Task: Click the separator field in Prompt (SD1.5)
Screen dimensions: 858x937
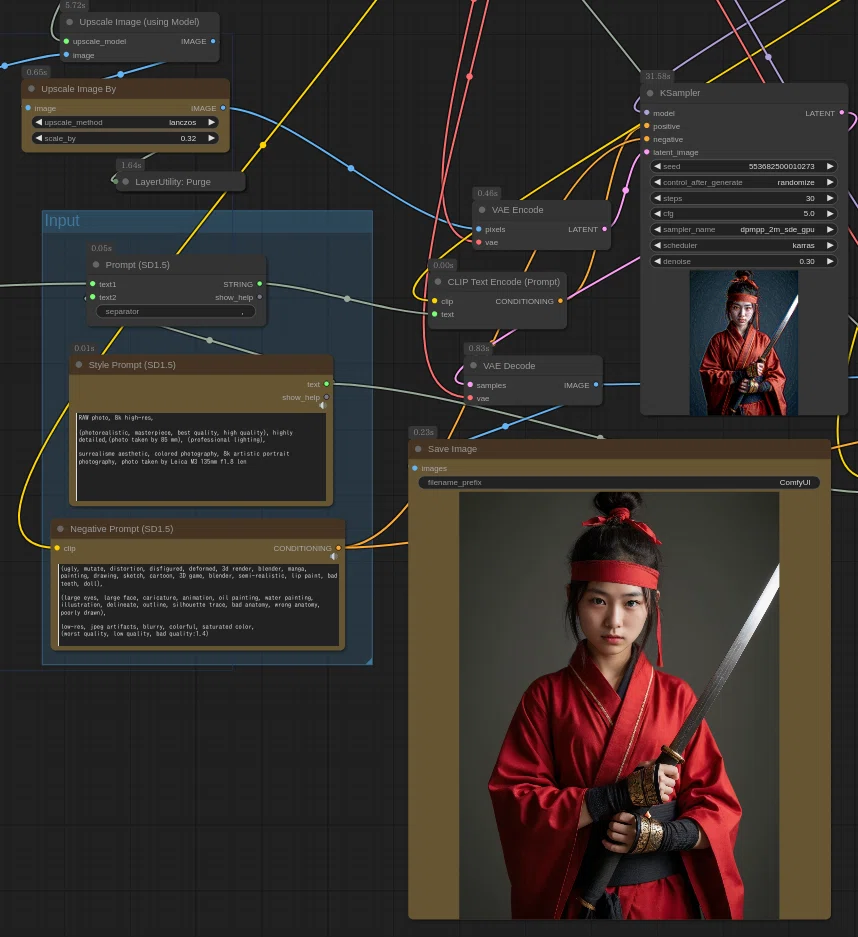Action: pyautogui.click(x=176, y=311)
